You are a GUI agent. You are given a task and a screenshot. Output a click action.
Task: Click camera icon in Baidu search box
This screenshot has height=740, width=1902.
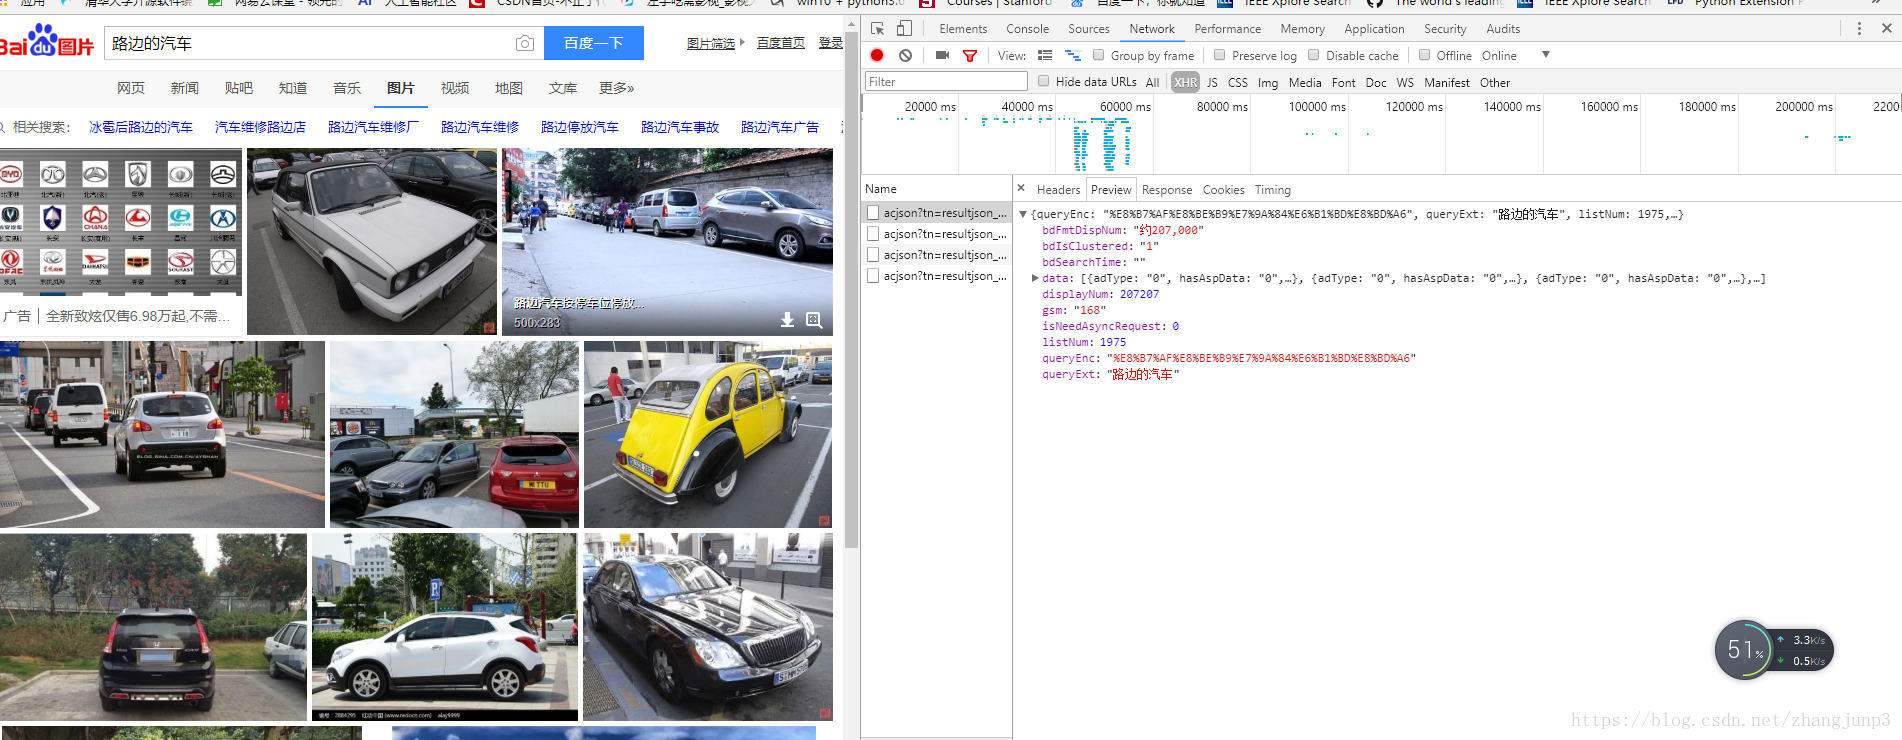[524, 43]
